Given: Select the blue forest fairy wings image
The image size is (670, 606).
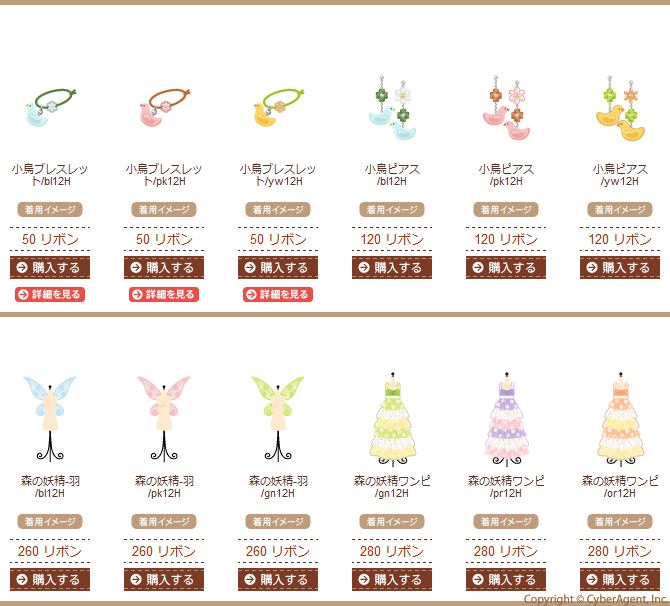Looking at the screenshot, I should click(50, 419).
